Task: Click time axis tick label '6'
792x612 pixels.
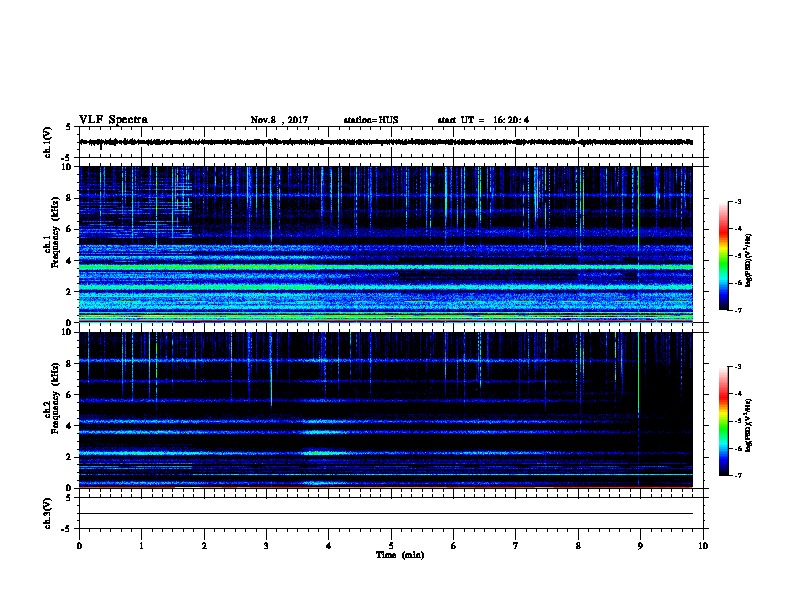Action: (454, 545)
